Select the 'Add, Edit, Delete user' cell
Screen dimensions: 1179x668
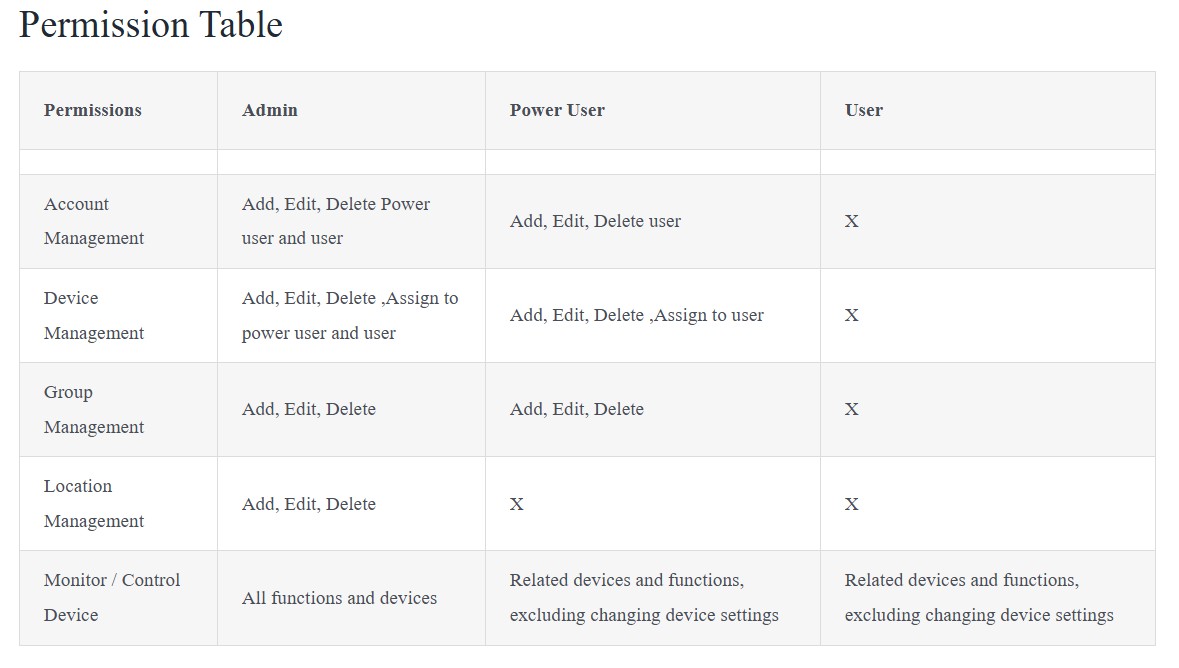pyautogui.click(x=595, y=221)
